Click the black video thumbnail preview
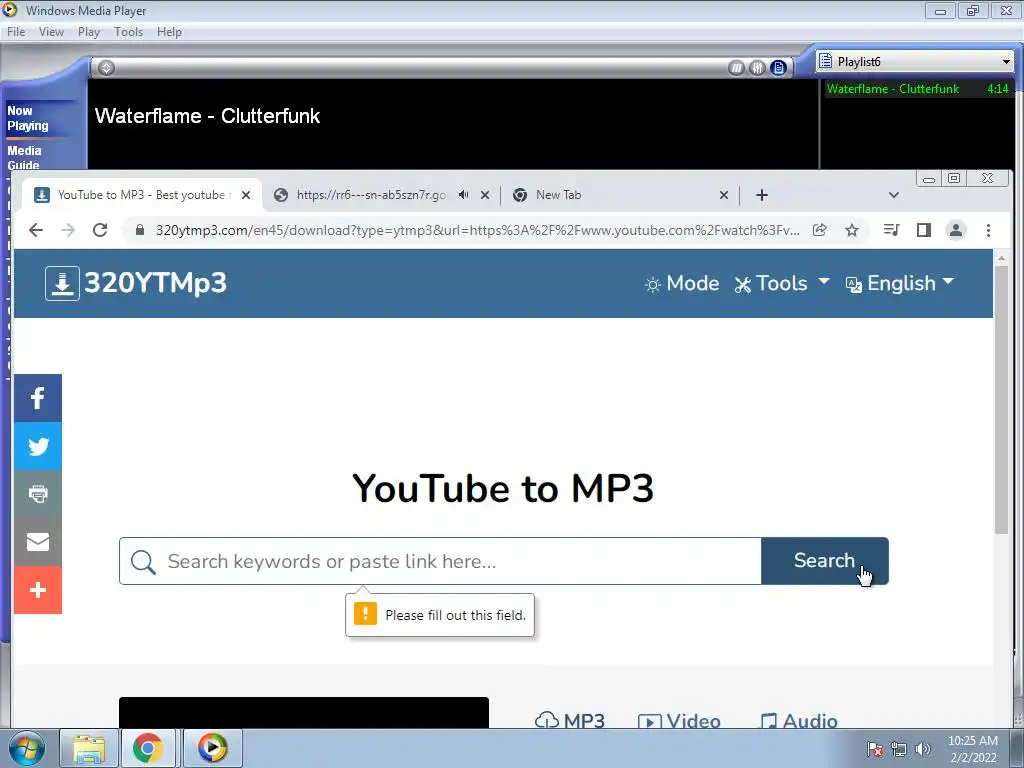This screenshot has width=1024, height=768. pos(304,712)
